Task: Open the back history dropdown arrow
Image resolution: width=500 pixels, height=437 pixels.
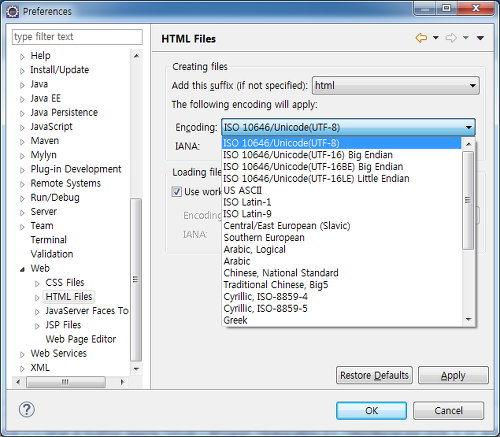Action: coord(436,38)
